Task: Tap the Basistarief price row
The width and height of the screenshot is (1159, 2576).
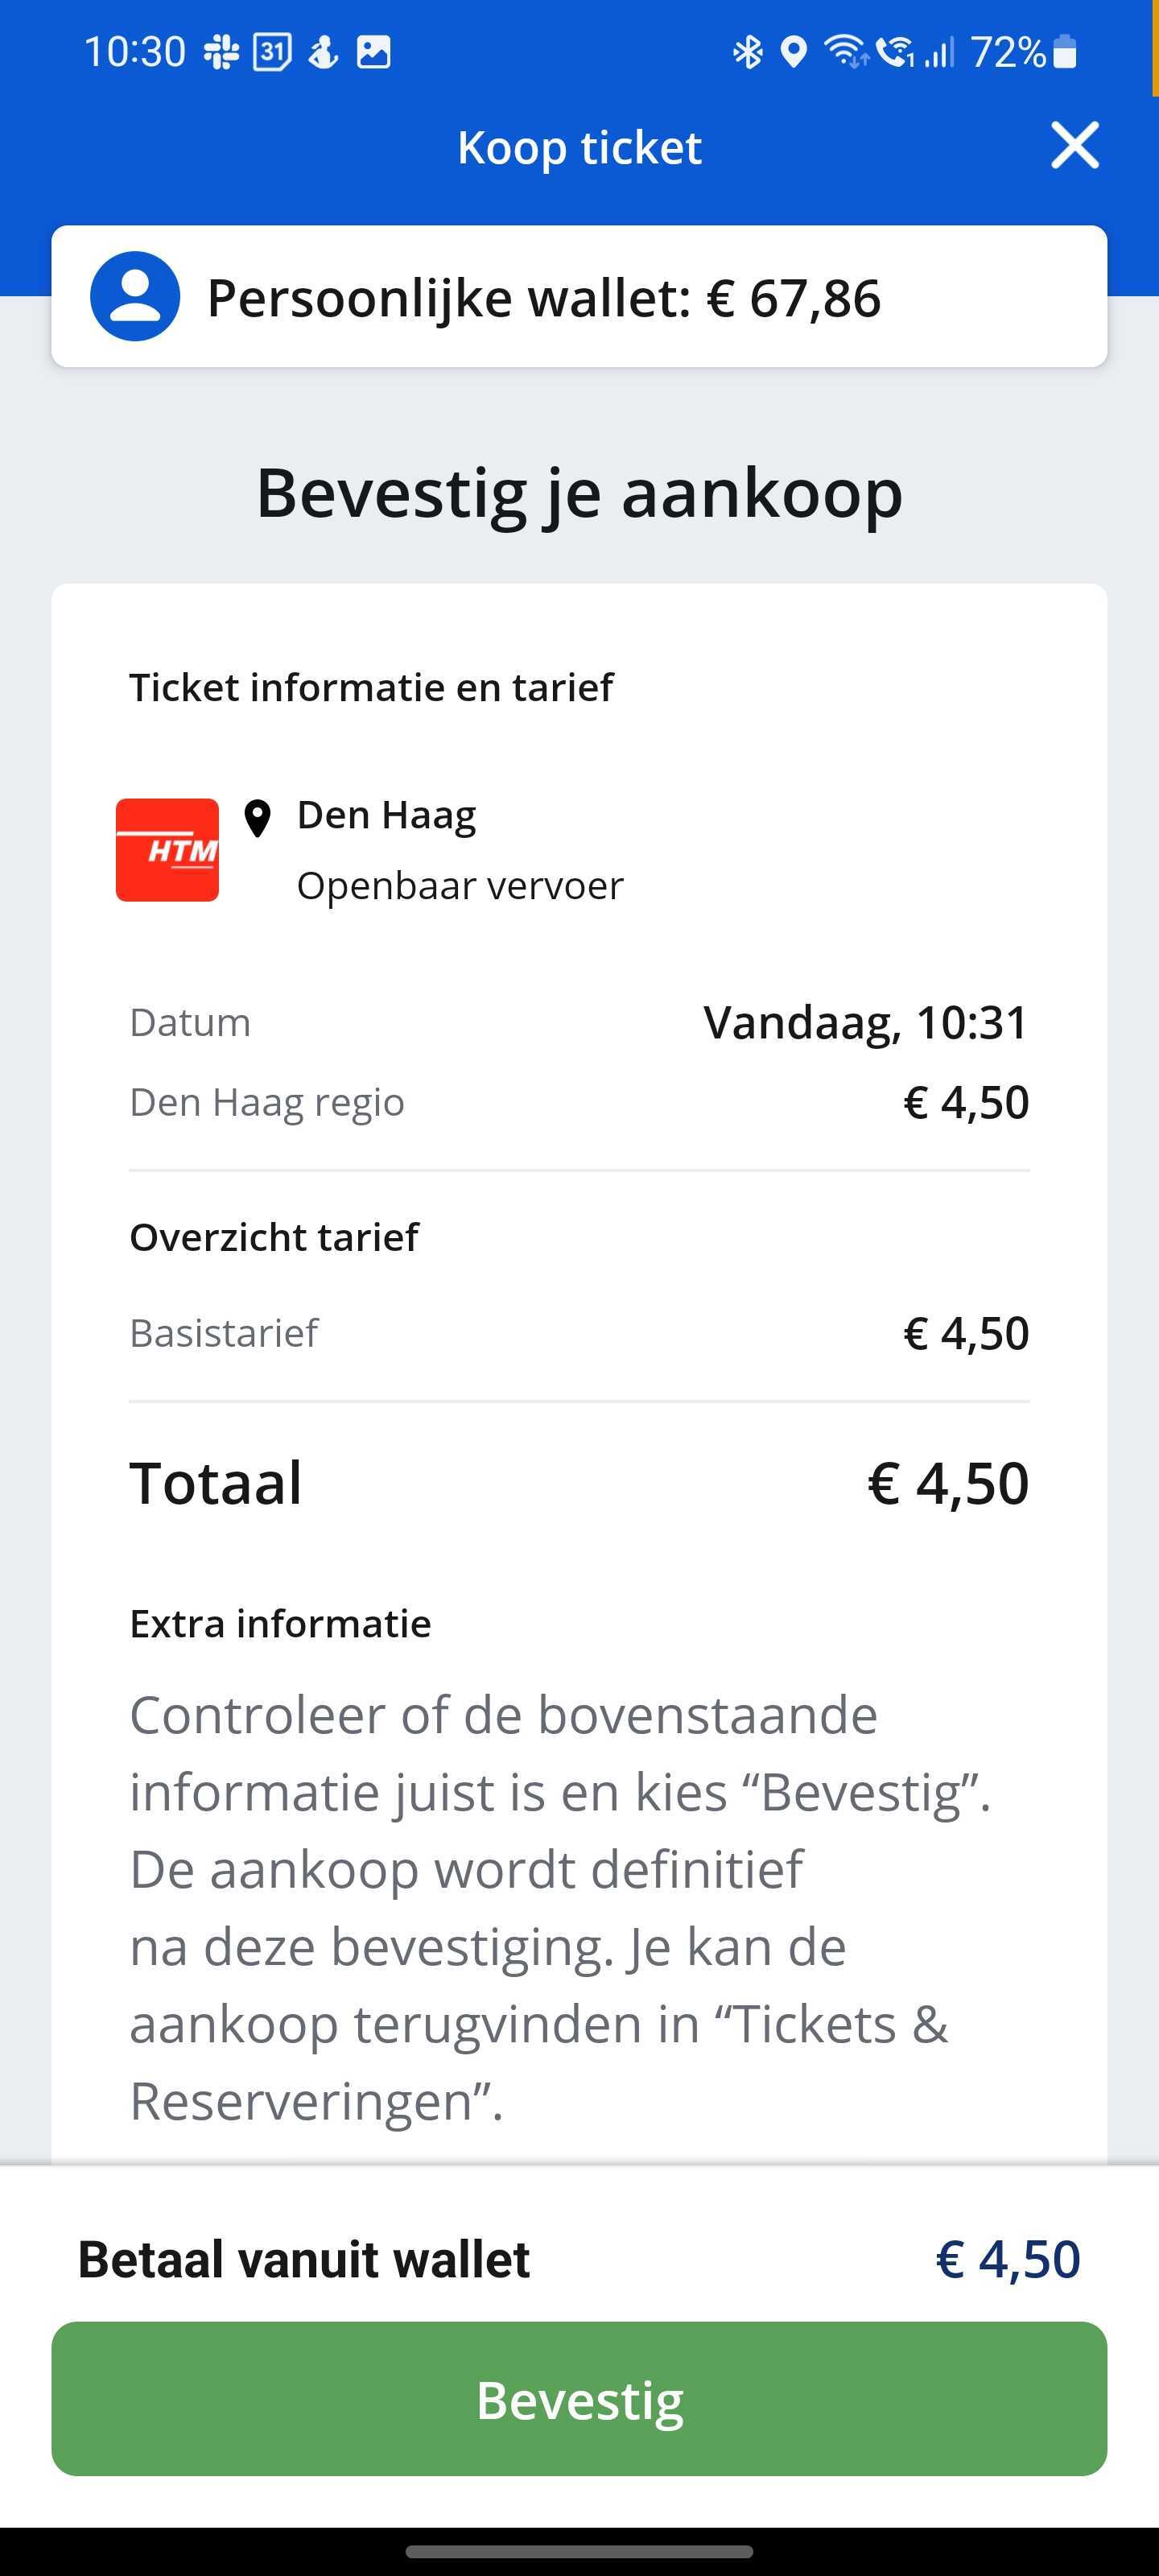Action: tap(579, 1333)
